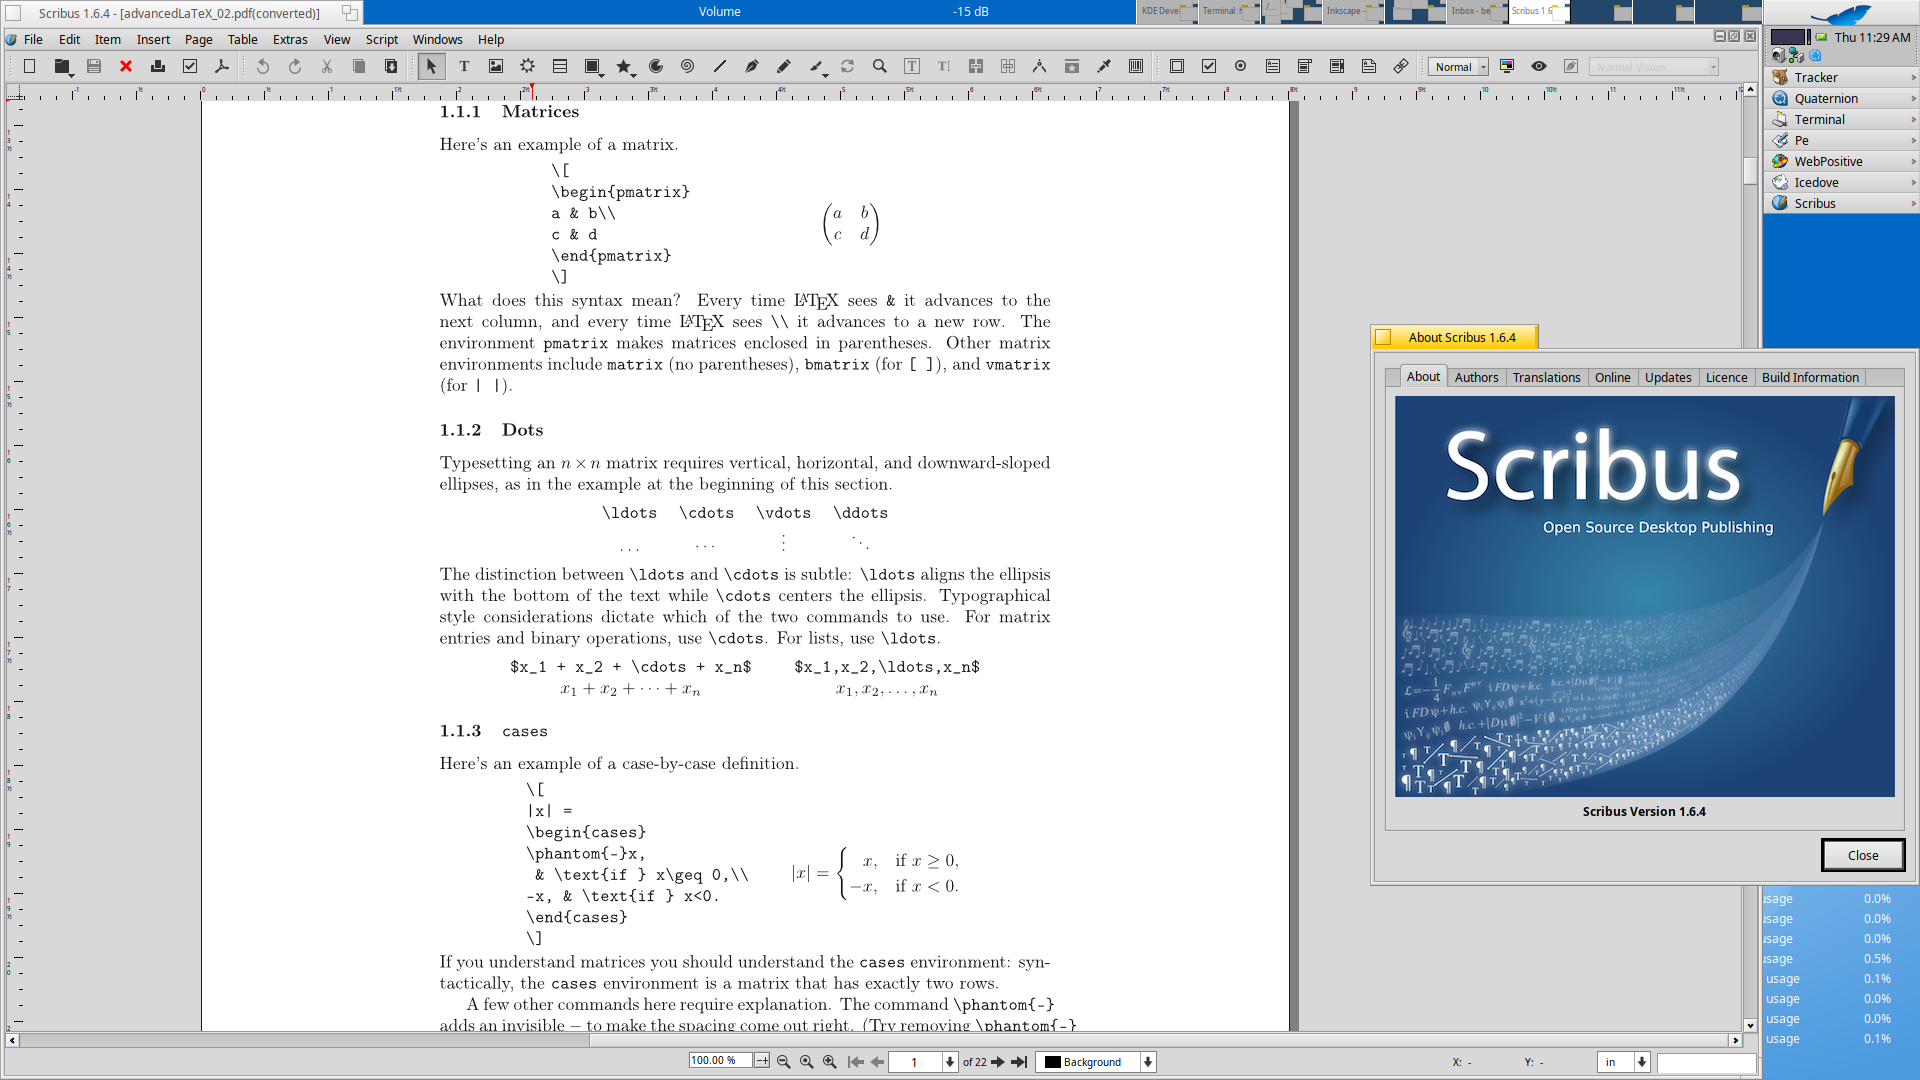Open the page number selector dropdown

(x=950, y=1062)
